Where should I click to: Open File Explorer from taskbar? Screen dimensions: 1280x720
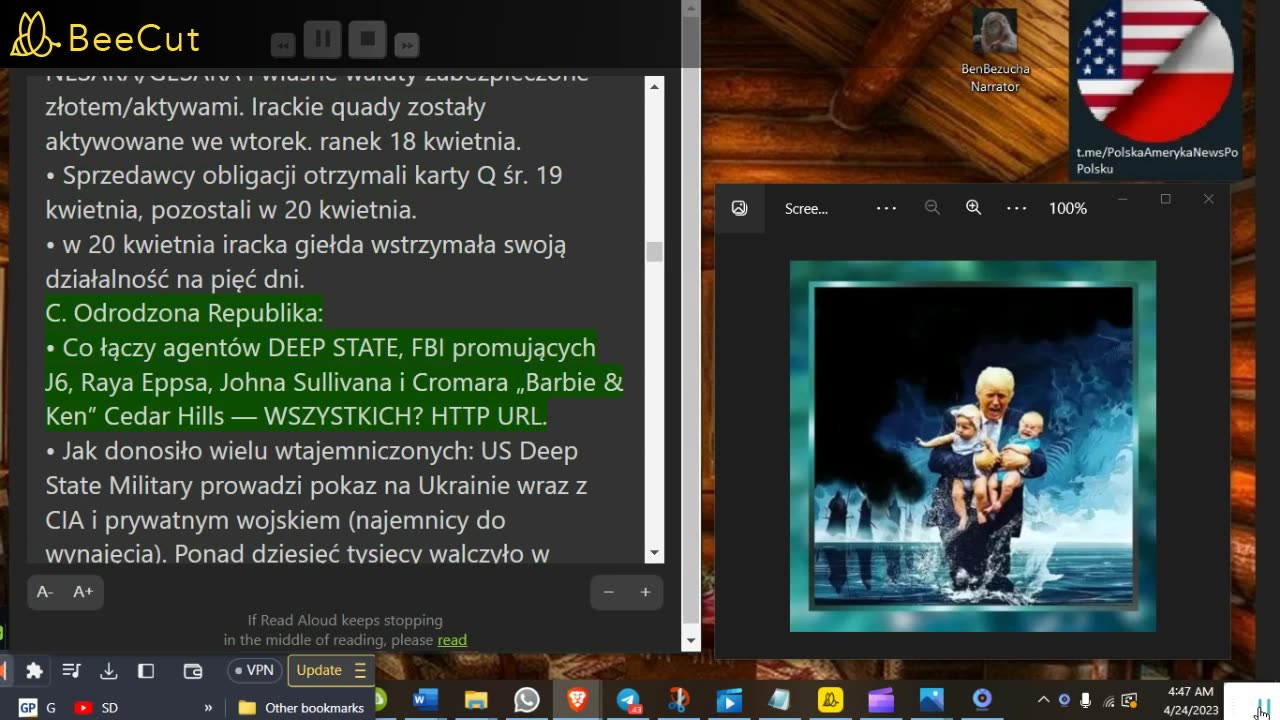coord(476,700)
